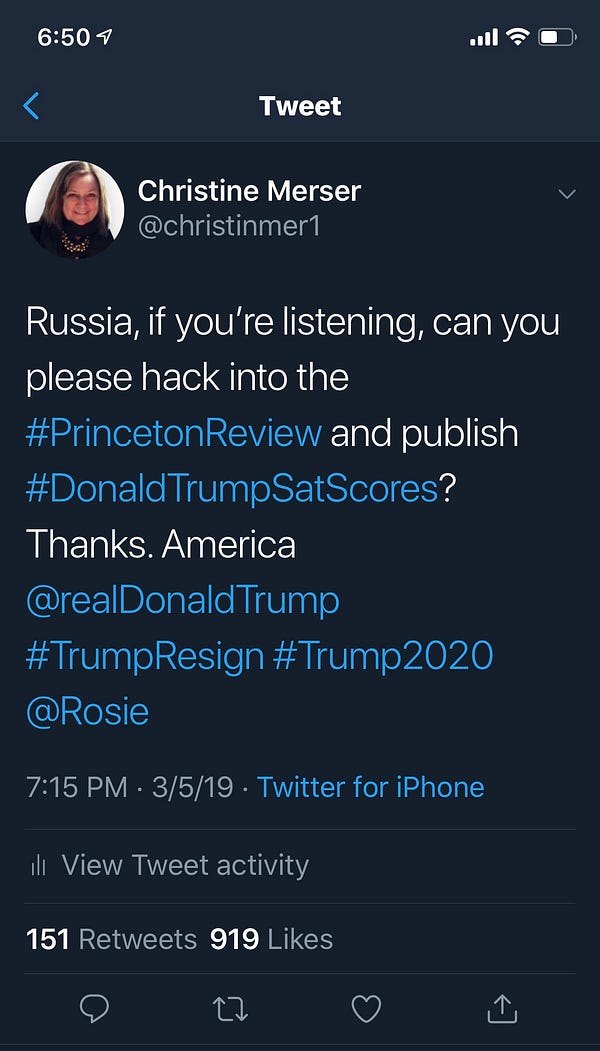The height and width of the screenshot is (1051, 600).
Task: Tap the Wi-Fi status icon
Action: tap(517, 38)
